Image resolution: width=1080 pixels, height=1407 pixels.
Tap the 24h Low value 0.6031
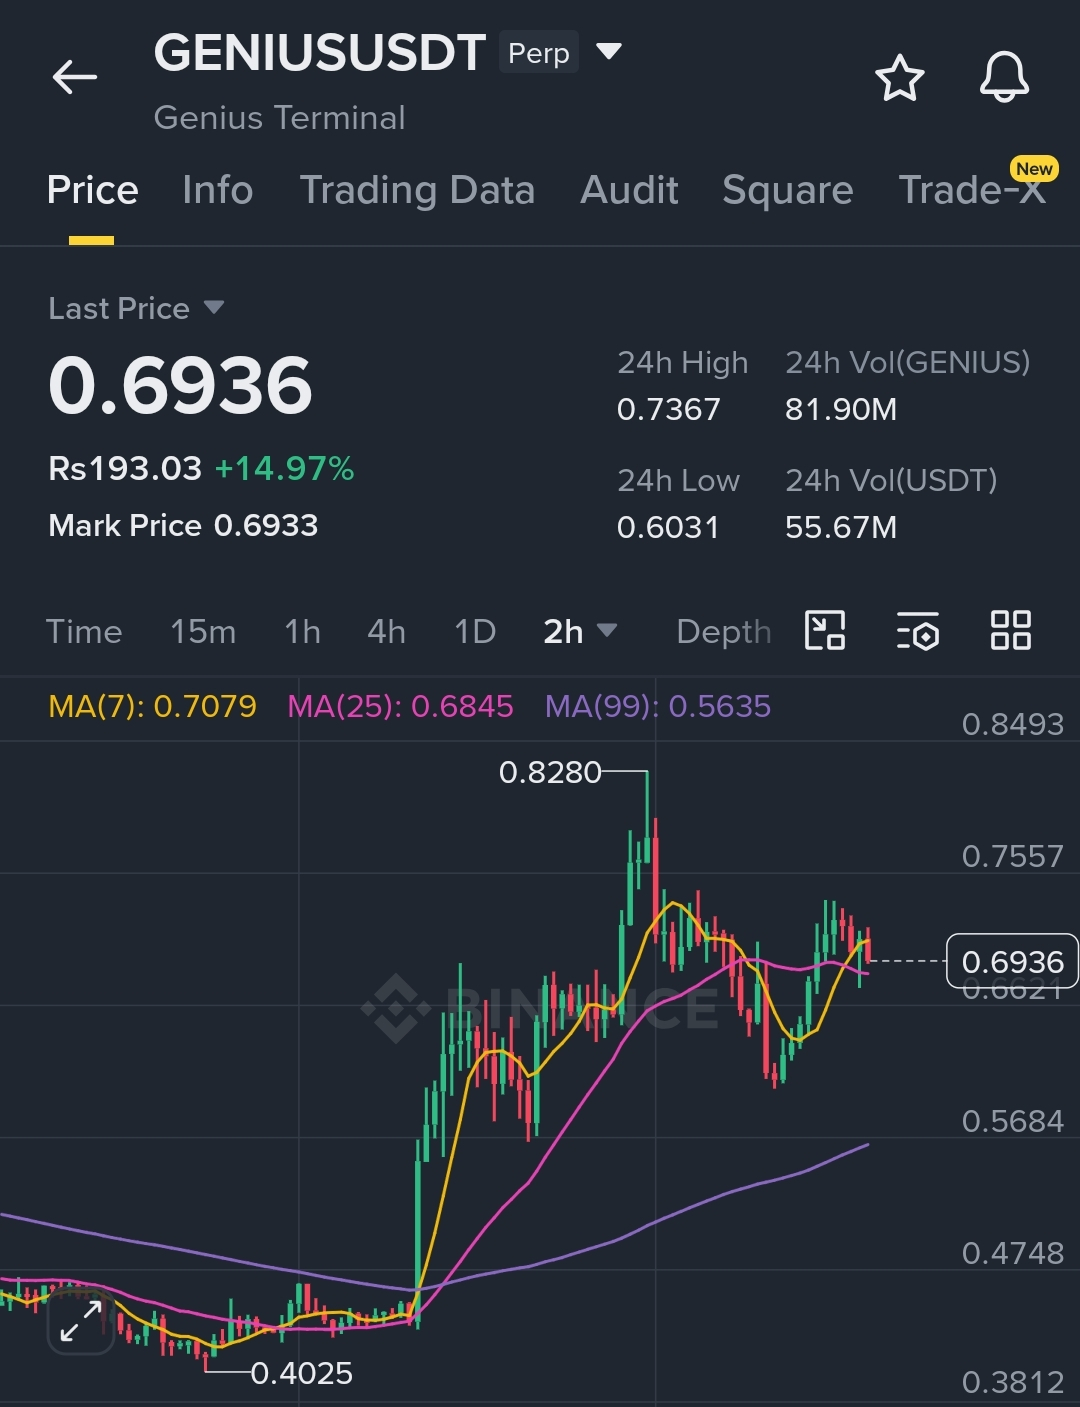coord(668,527)
